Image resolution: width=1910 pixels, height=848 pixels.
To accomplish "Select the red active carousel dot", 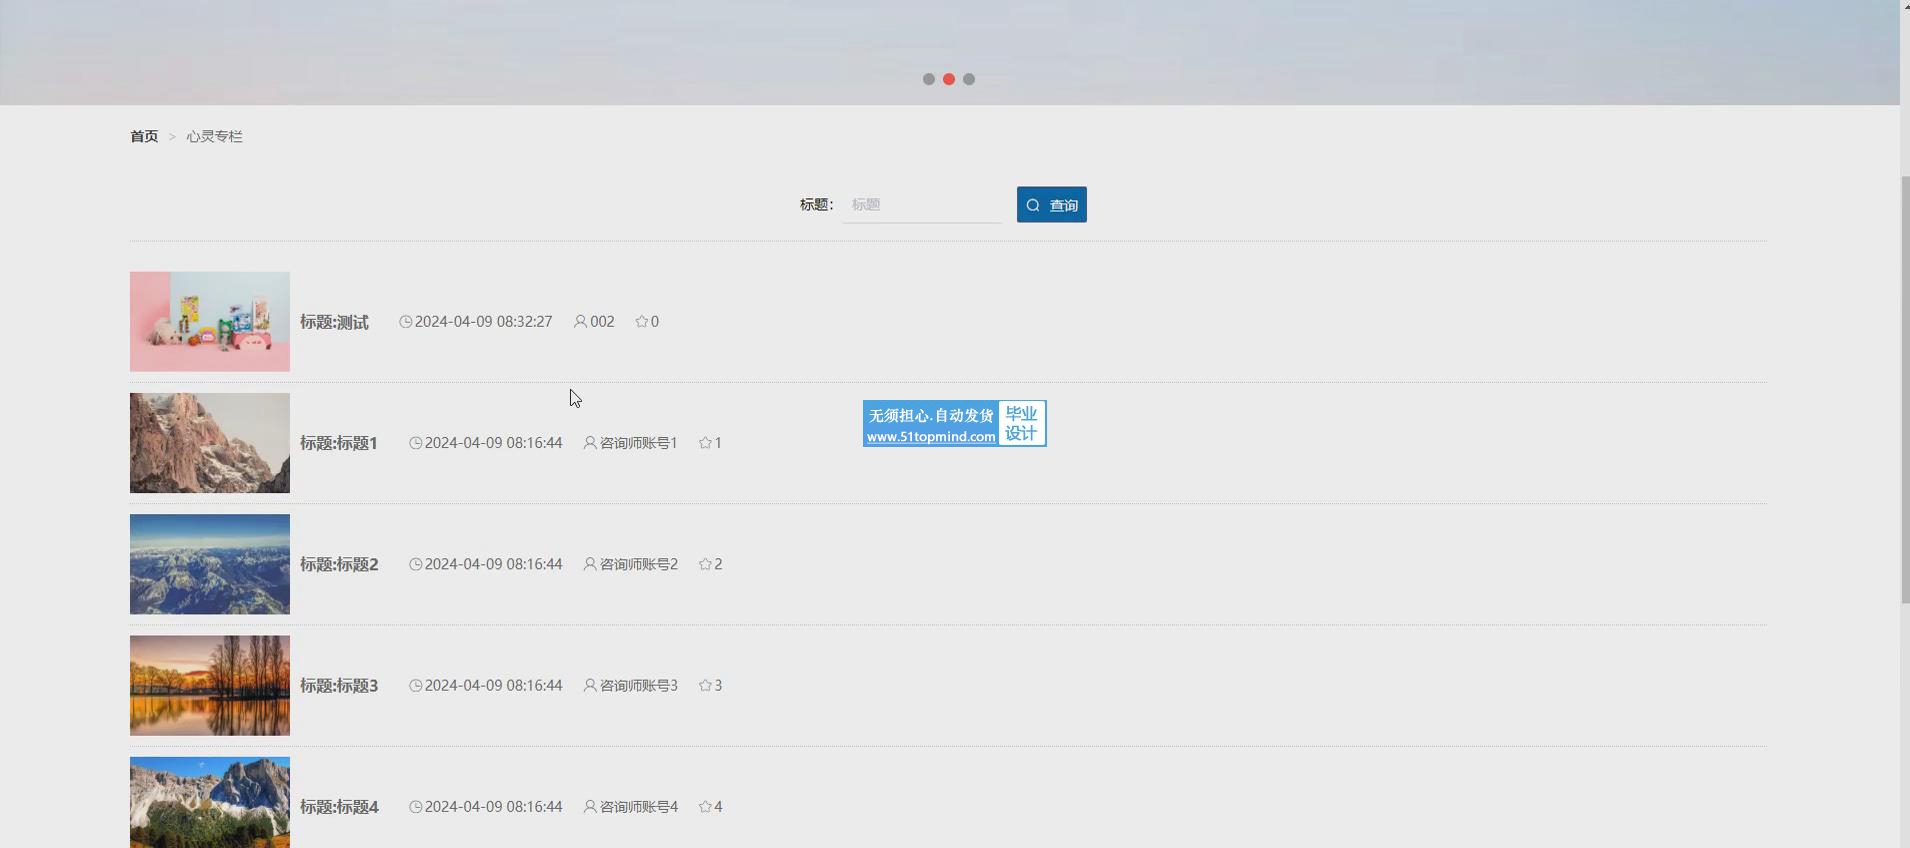I will (949, 79).
